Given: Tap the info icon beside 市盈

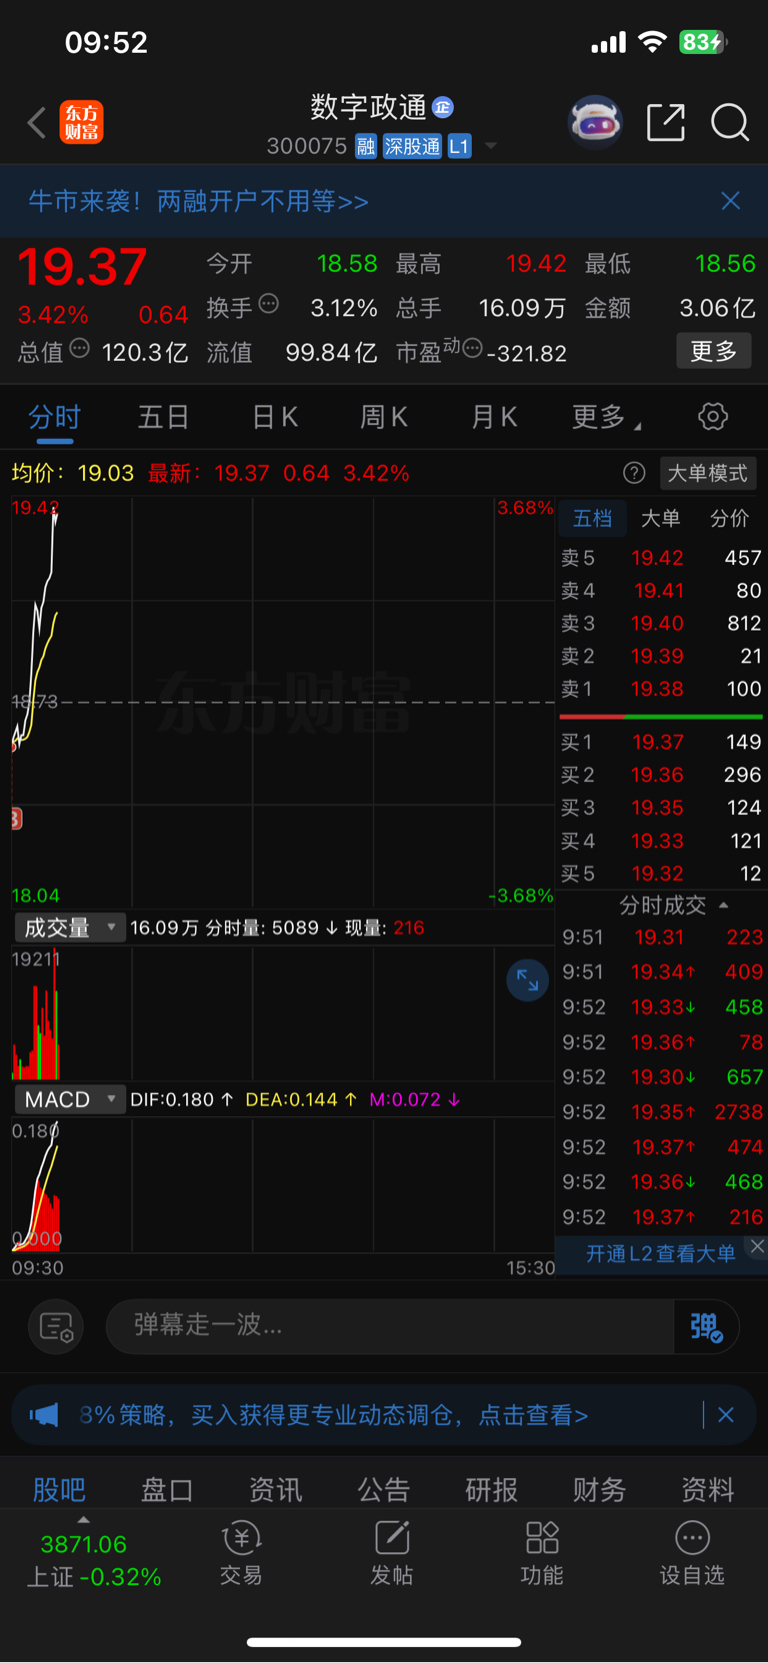Looking at the screenshot, I should [x=473, y=348].
